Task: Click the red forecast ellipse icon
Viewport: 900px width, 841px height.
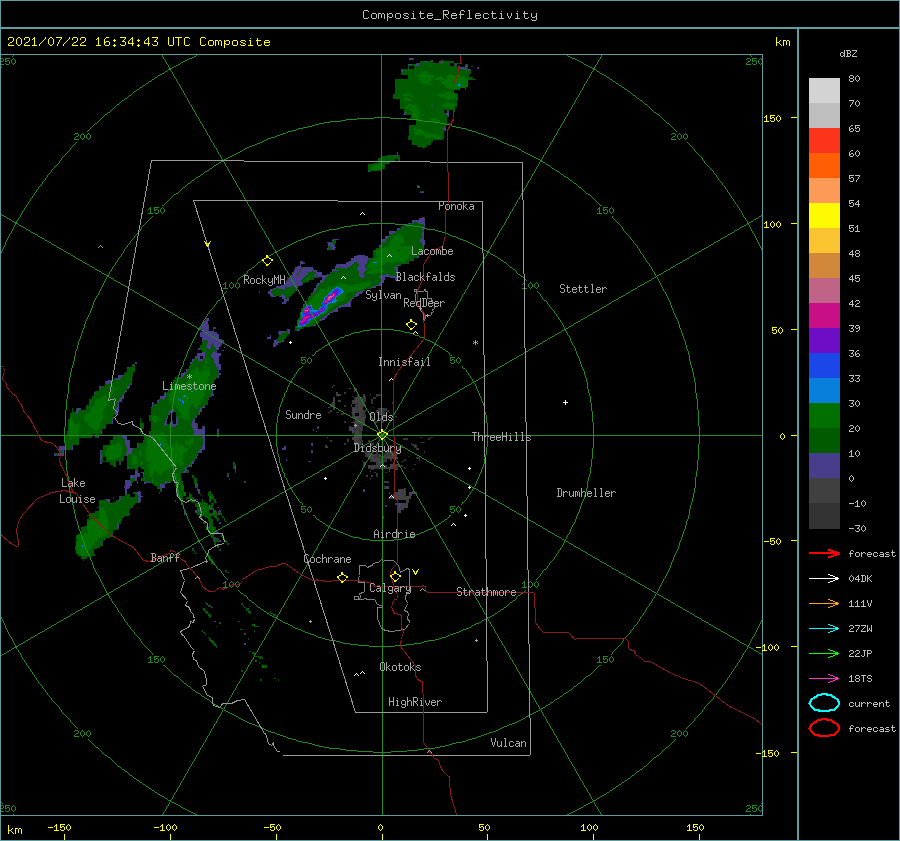Action: [824, 728]
